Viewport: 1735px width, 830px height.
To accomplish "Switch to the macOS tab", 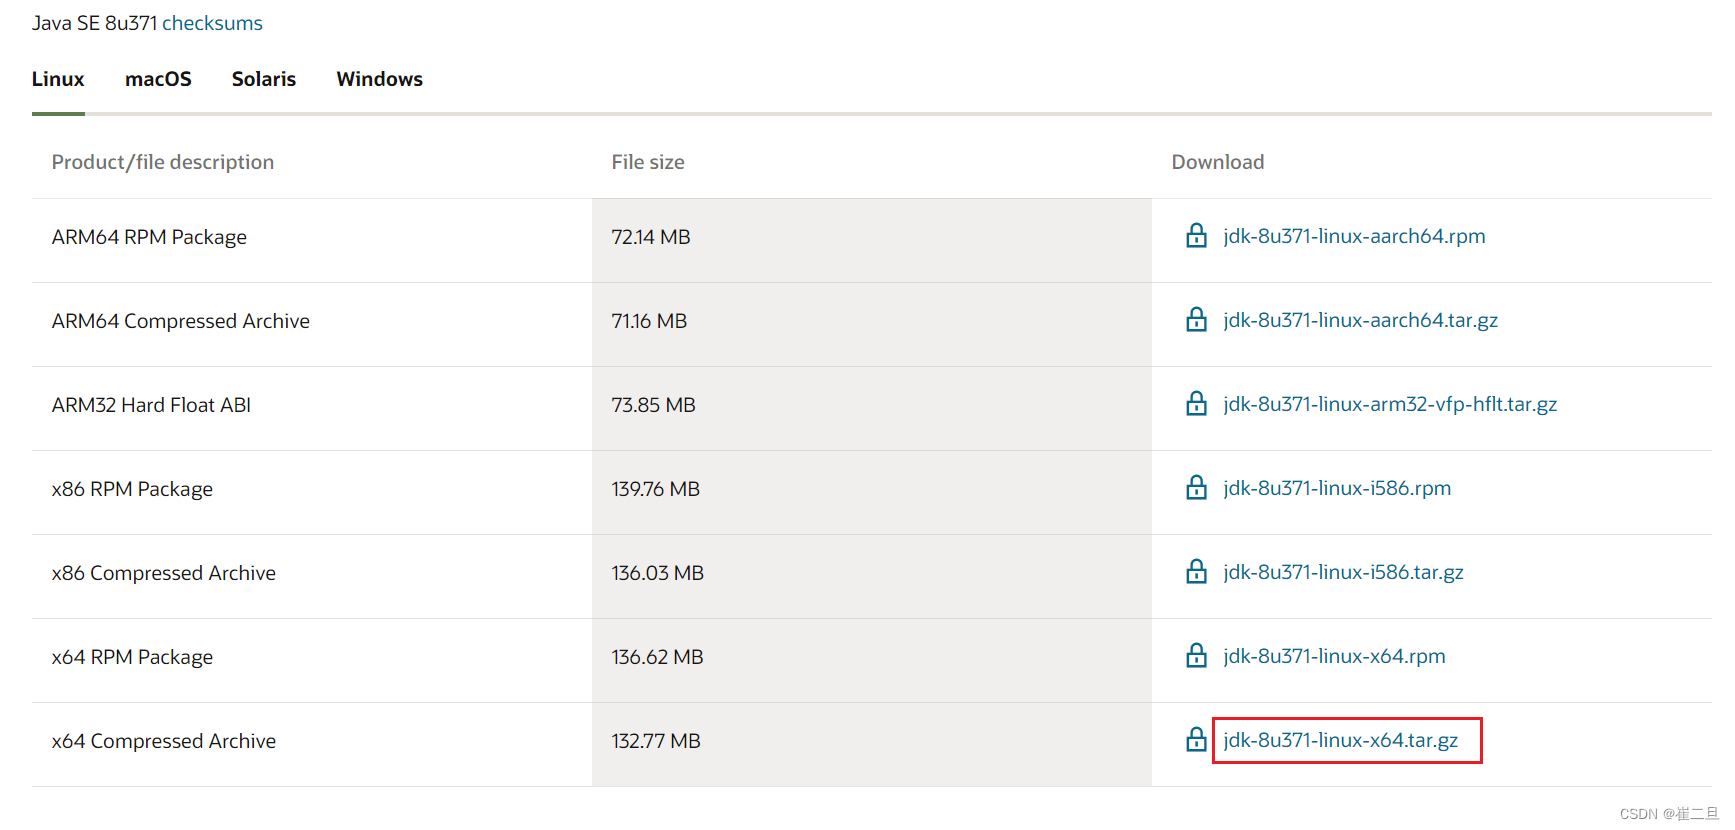I will pyautogui.click(x=158, y=79).
